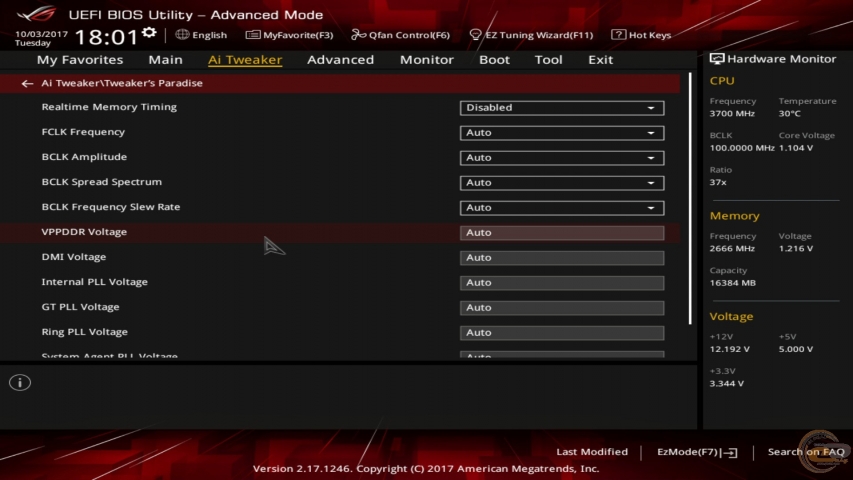Click the MyFavorite list icon
The image size is (853, 480).
[252, 35]
